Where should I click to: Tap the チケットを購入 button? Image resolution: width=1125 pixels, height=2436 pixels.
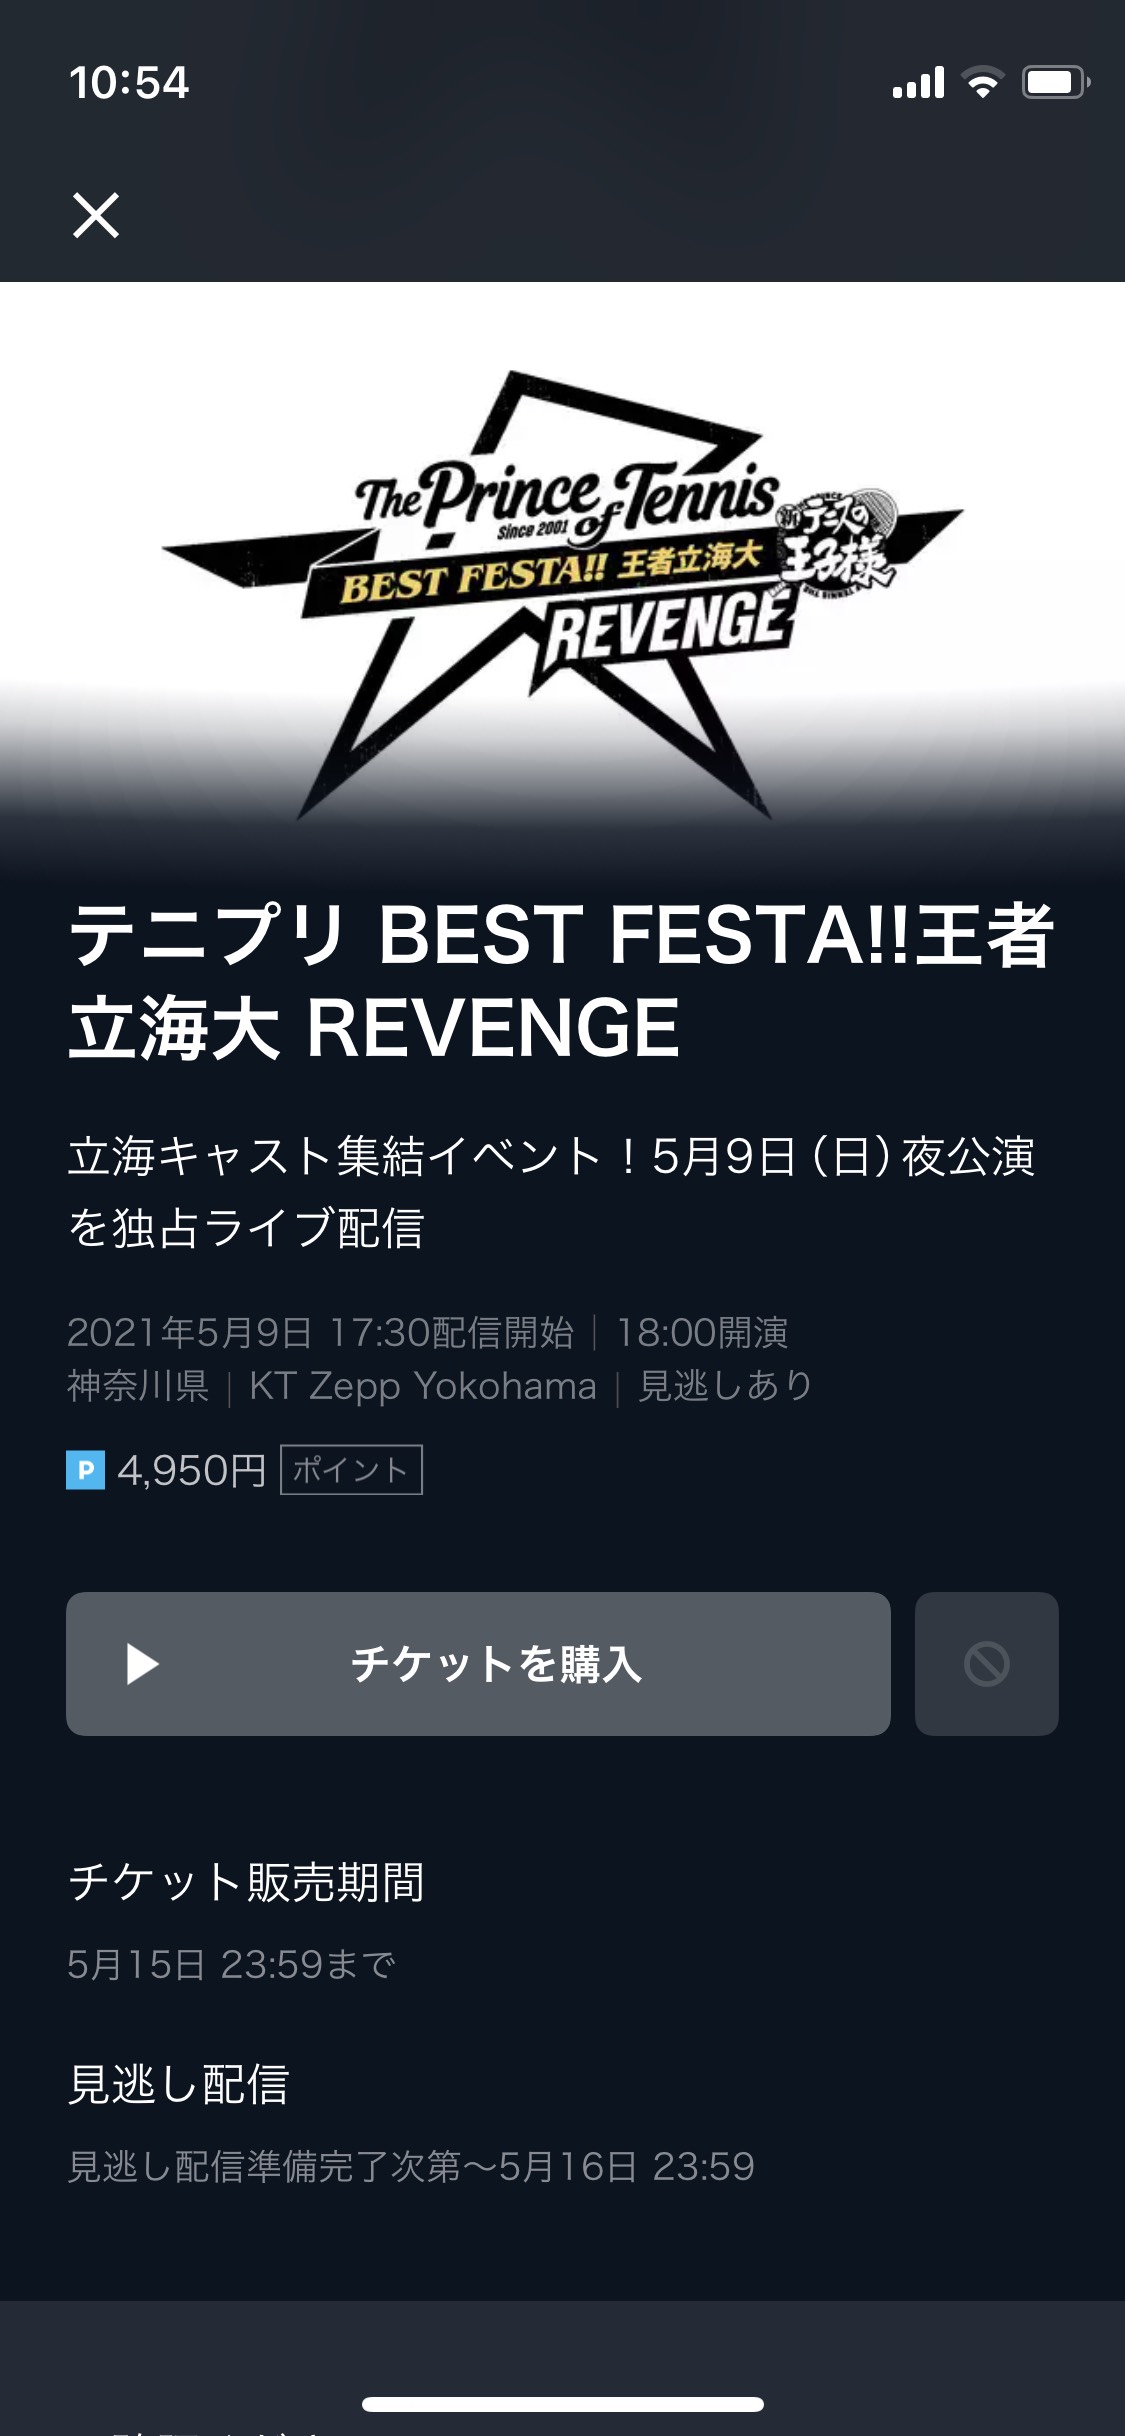pos(478,1664)
